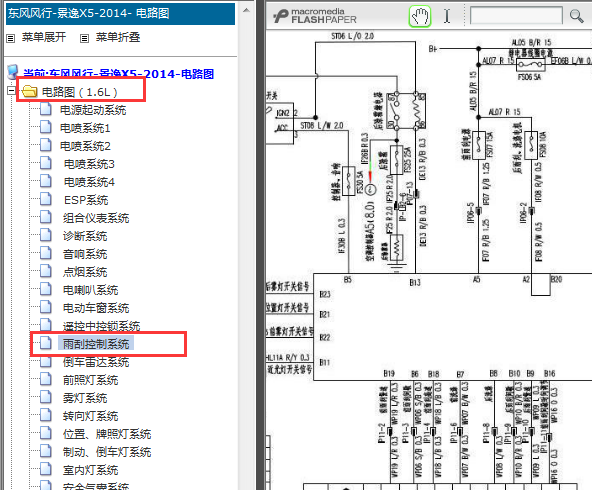
Task: Click the 菜单展开 expand menu button
Action: tap(44, 37)
